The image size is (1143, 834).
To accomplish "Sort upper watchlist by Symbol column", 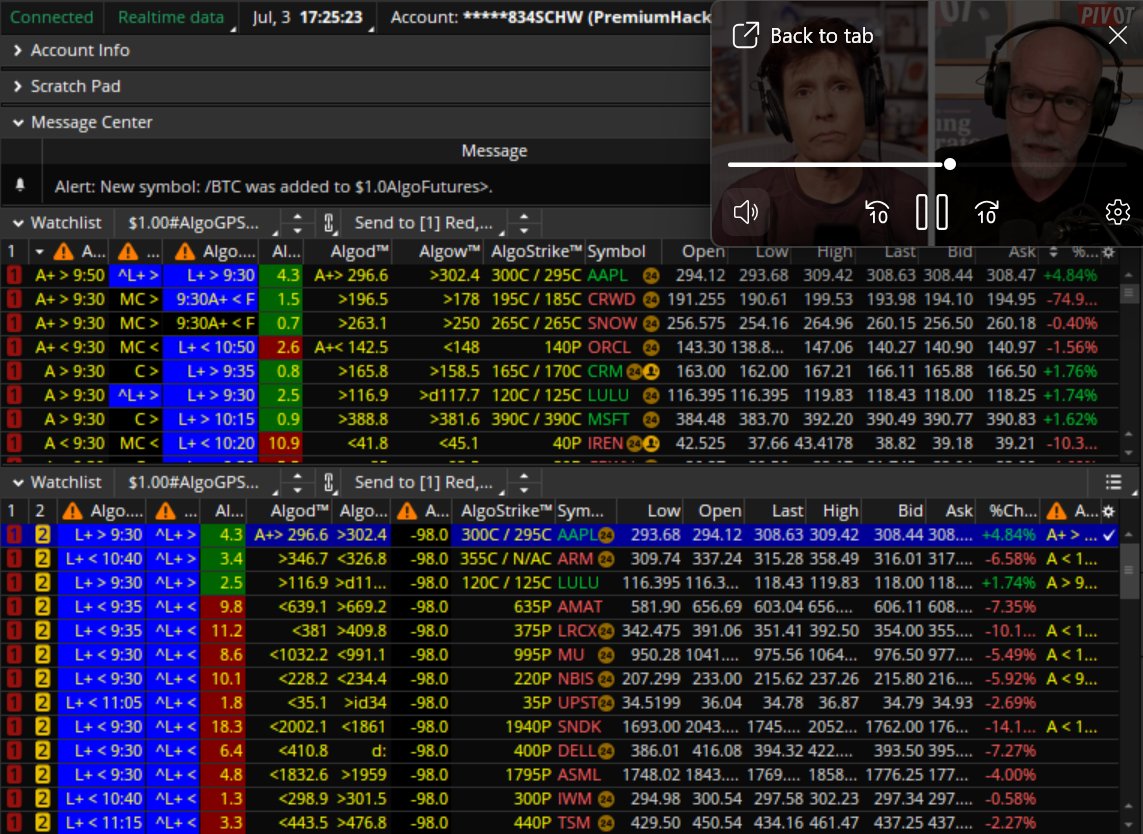I will click(x=617, y=252).
